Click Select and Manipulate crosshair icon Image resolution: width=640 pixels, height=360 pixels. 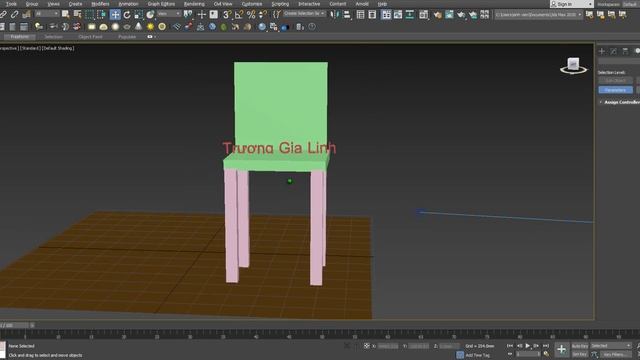click(201, 15)
